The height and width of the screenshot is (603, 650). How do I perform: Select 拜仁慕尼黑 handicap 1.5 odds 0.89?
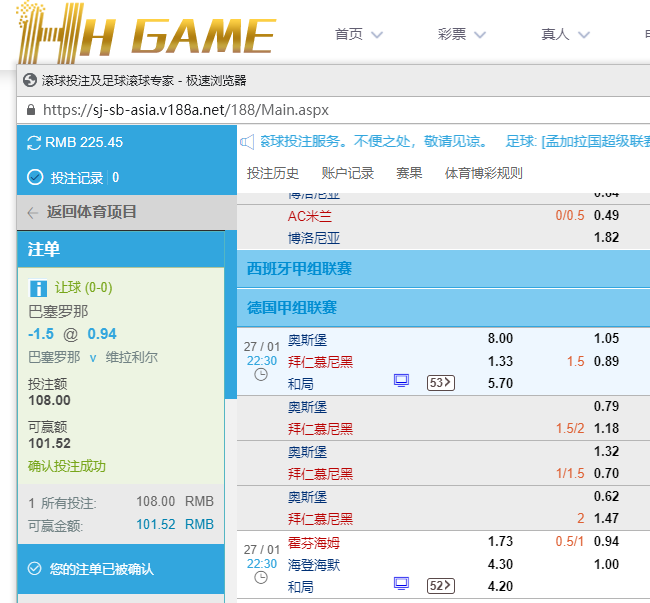pyautogui.click(x=606, y=361)
